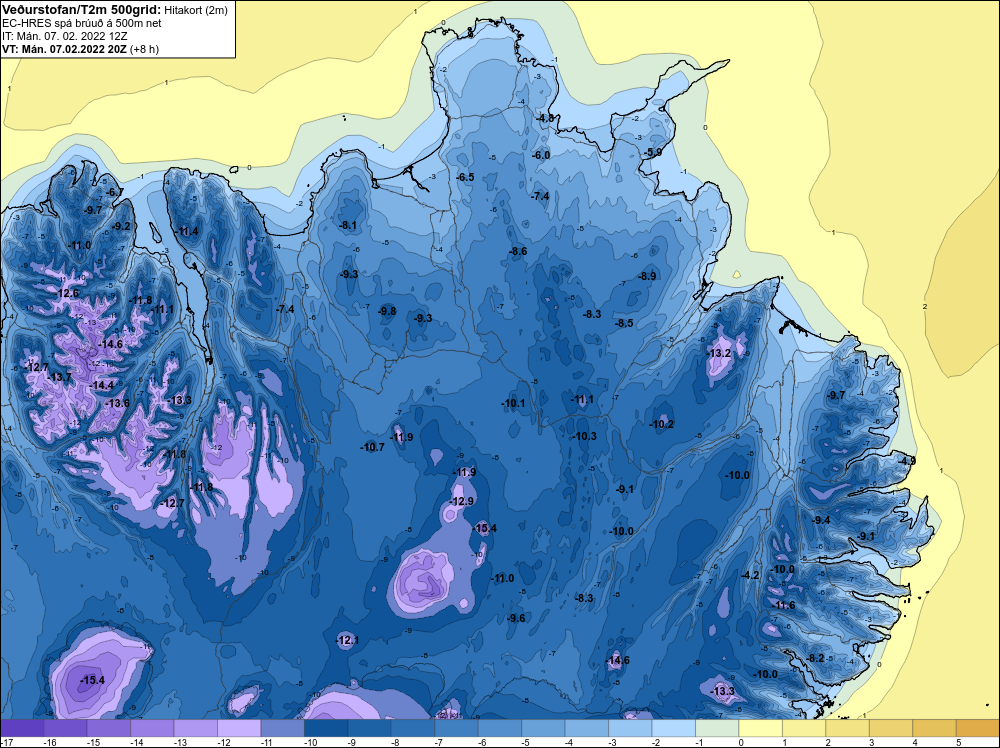Click the legend swatch labeled 5
This screenshot has height=748, width=1000.
coord(977,728)
